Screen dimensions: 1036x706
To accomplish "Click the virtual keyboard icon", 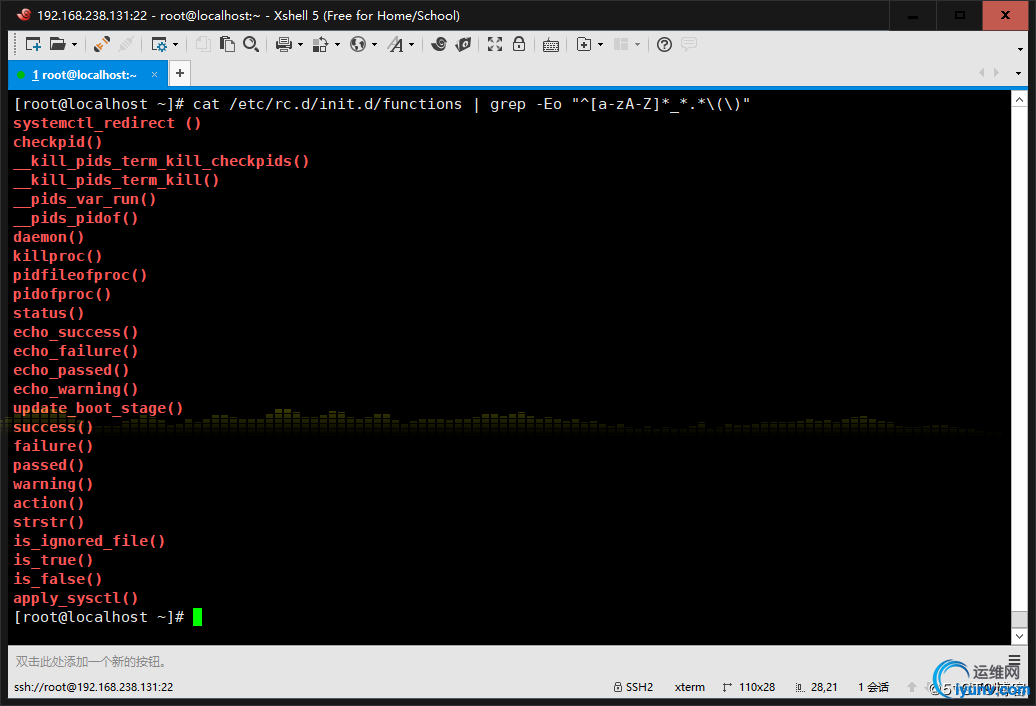I will [550, 45].
